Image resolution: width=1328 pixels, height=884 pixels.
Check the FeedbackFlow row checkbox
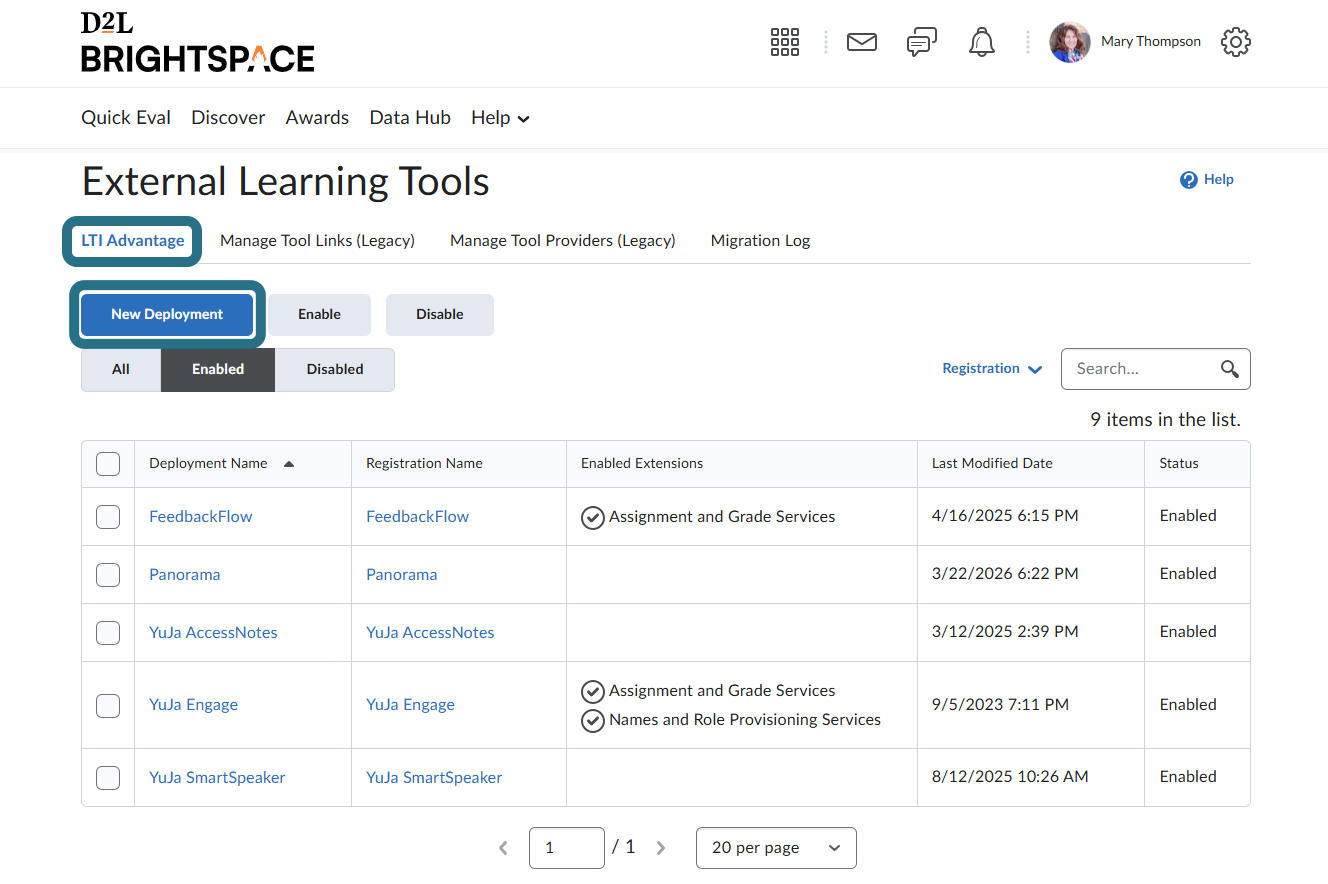(108, 517)
